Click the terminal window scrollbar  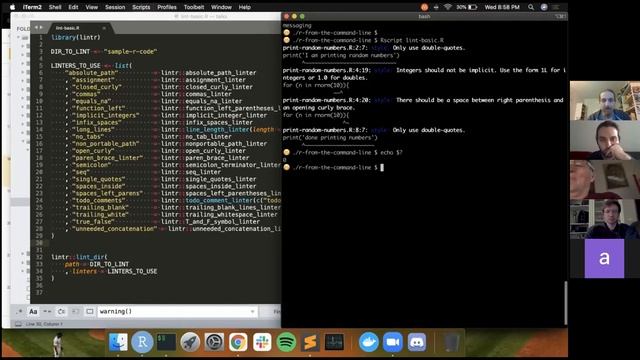566,303
